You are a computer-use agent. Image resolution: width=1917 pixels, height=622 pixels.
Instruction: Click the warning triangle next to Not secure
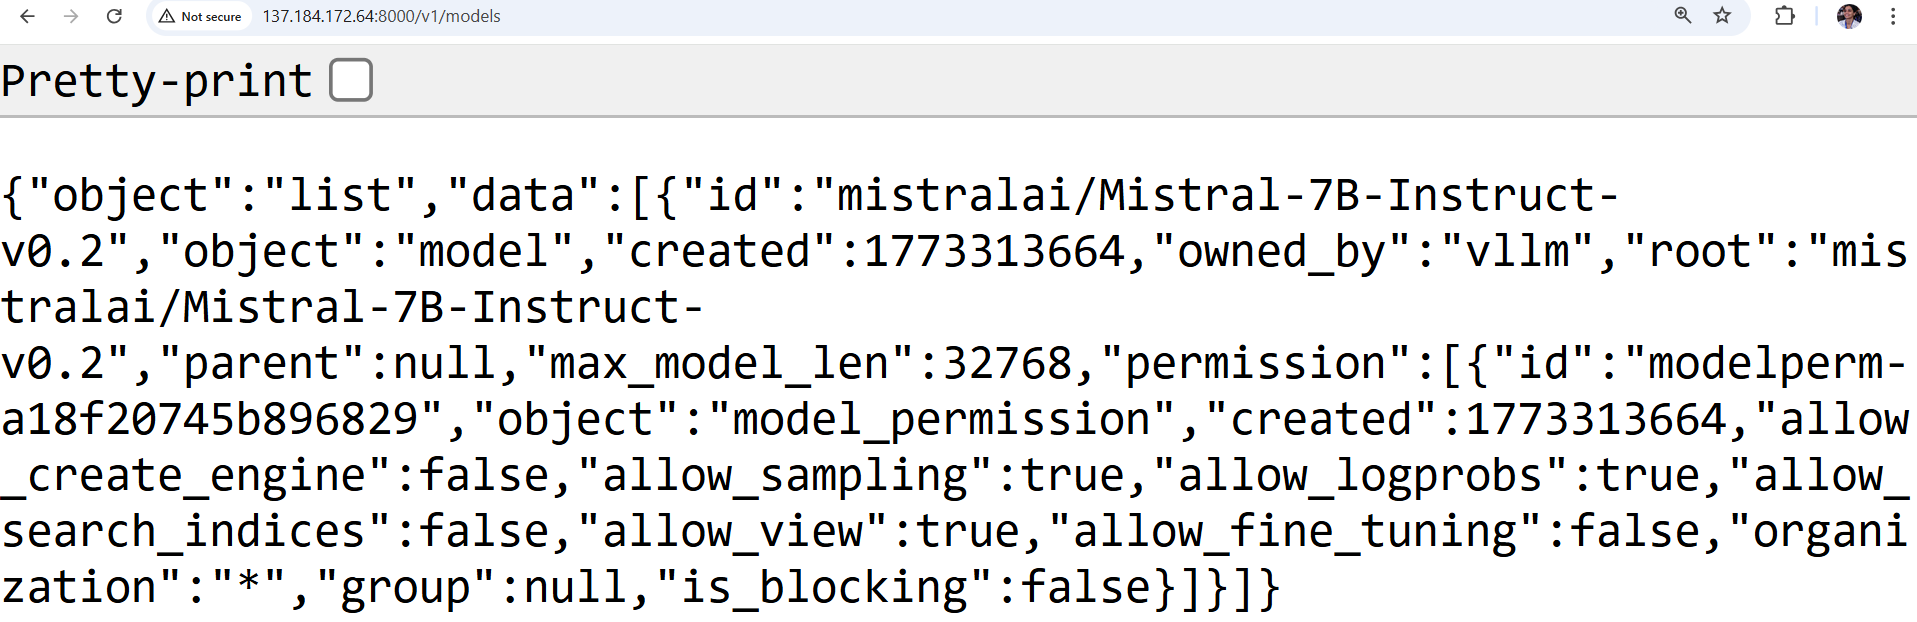pos(165,16)
